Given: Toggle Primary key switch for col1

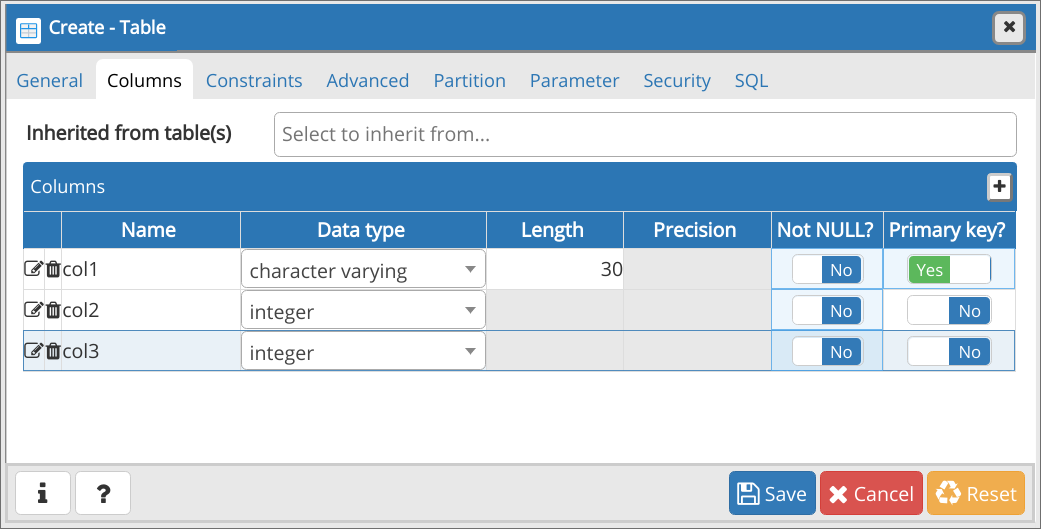Looking at the screenshot, I should click(949, 270).
